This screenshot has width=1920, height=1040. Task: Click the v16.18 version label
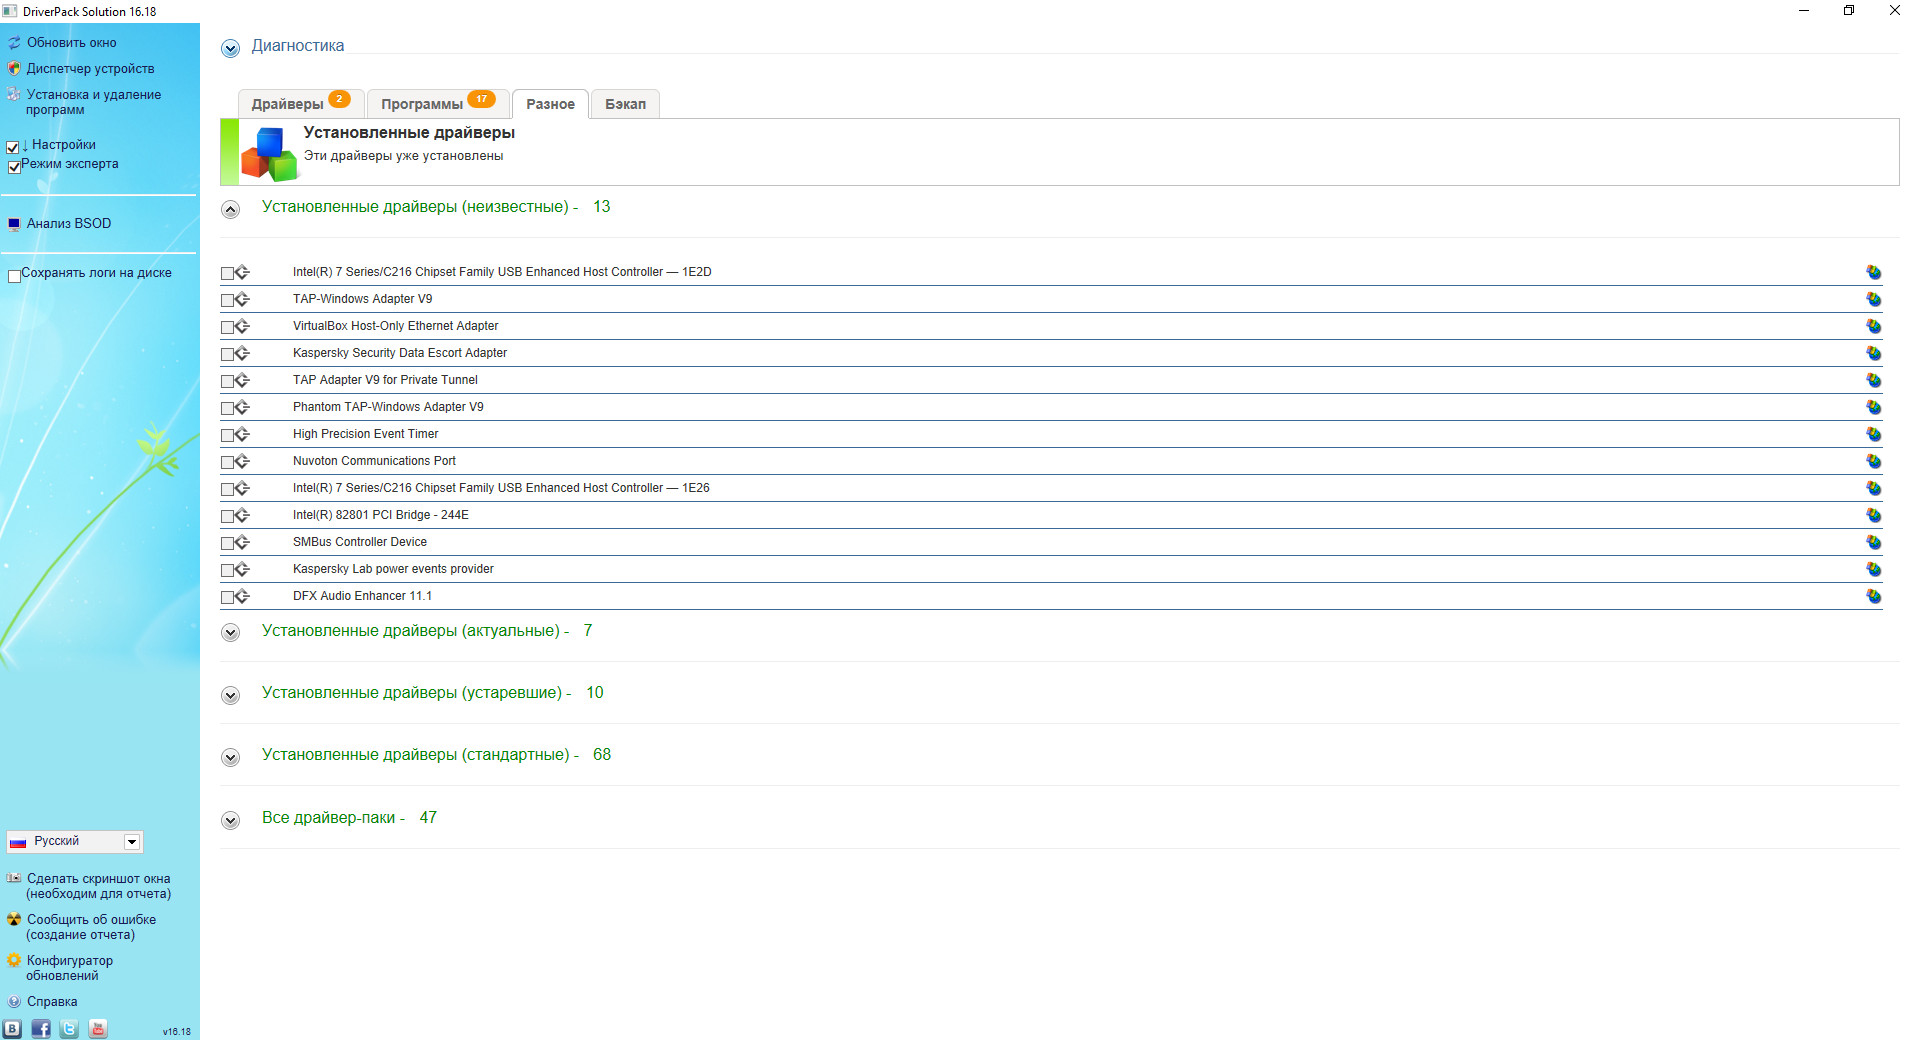[177, 1032]
